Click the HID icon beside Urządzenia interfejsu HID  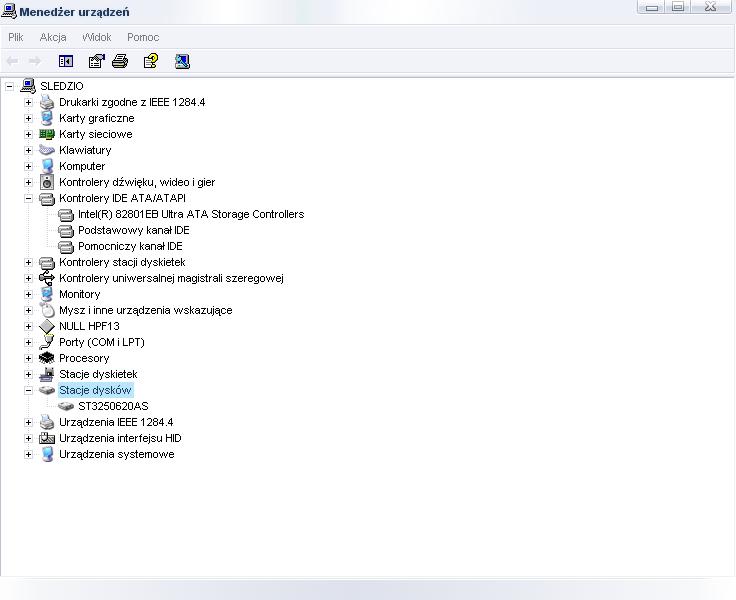click(47, 438)
